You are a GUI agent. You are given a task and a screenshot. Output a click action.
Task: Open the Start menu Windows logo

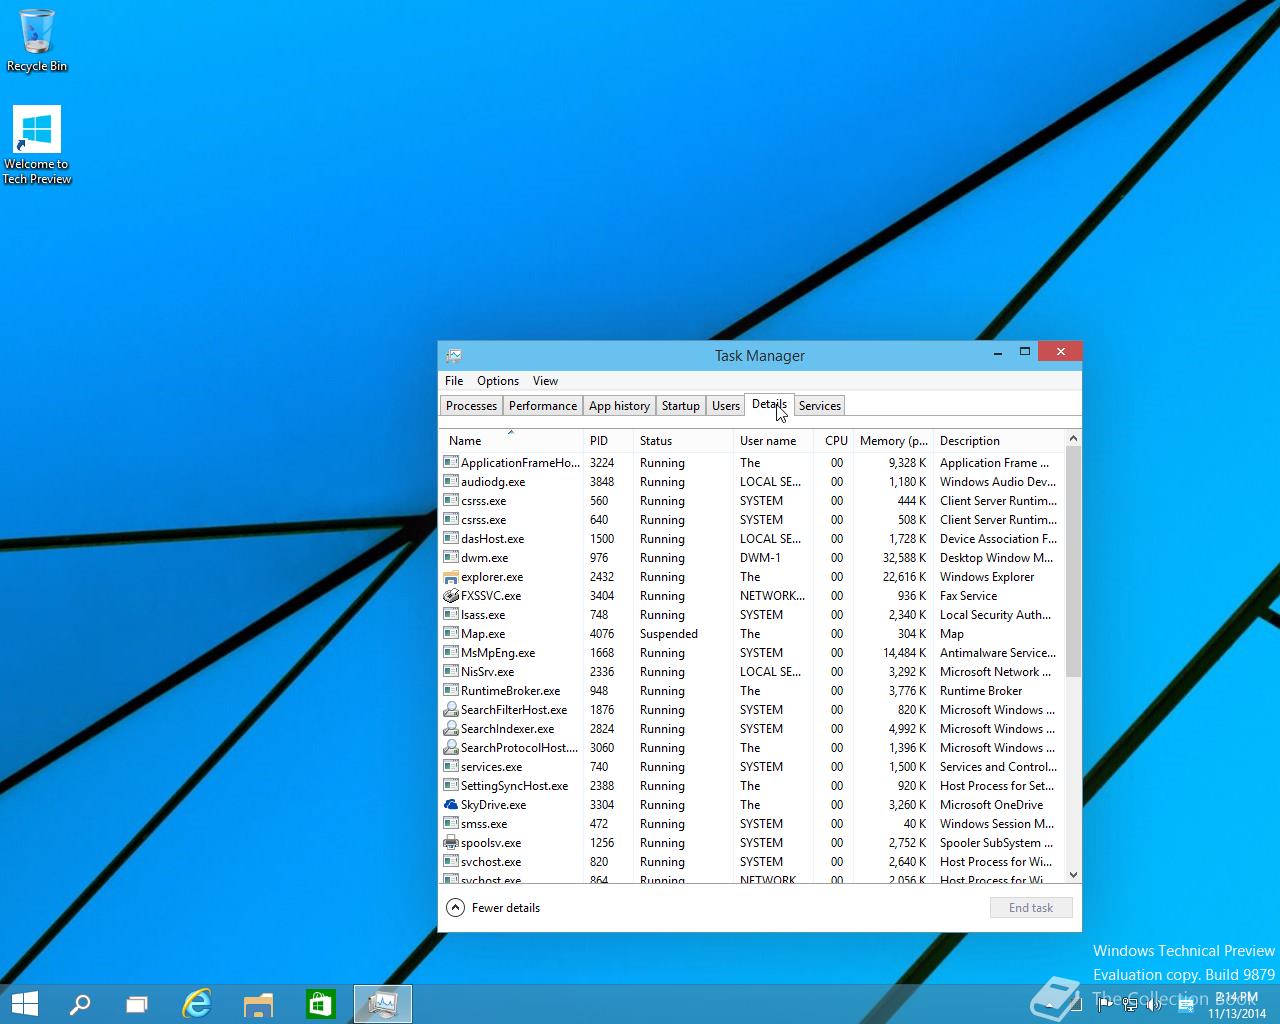24,1004
